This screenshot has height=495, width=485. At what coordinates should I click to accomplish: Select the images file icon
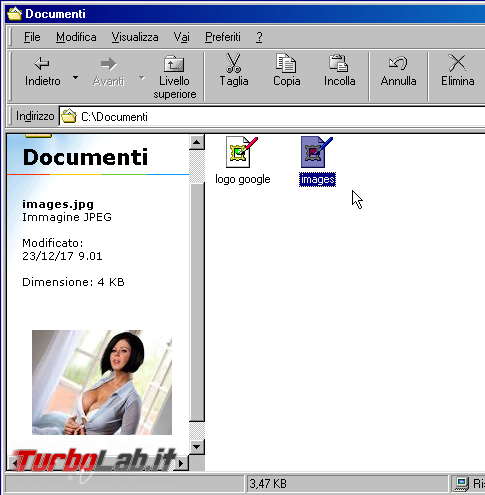[316, 152]
